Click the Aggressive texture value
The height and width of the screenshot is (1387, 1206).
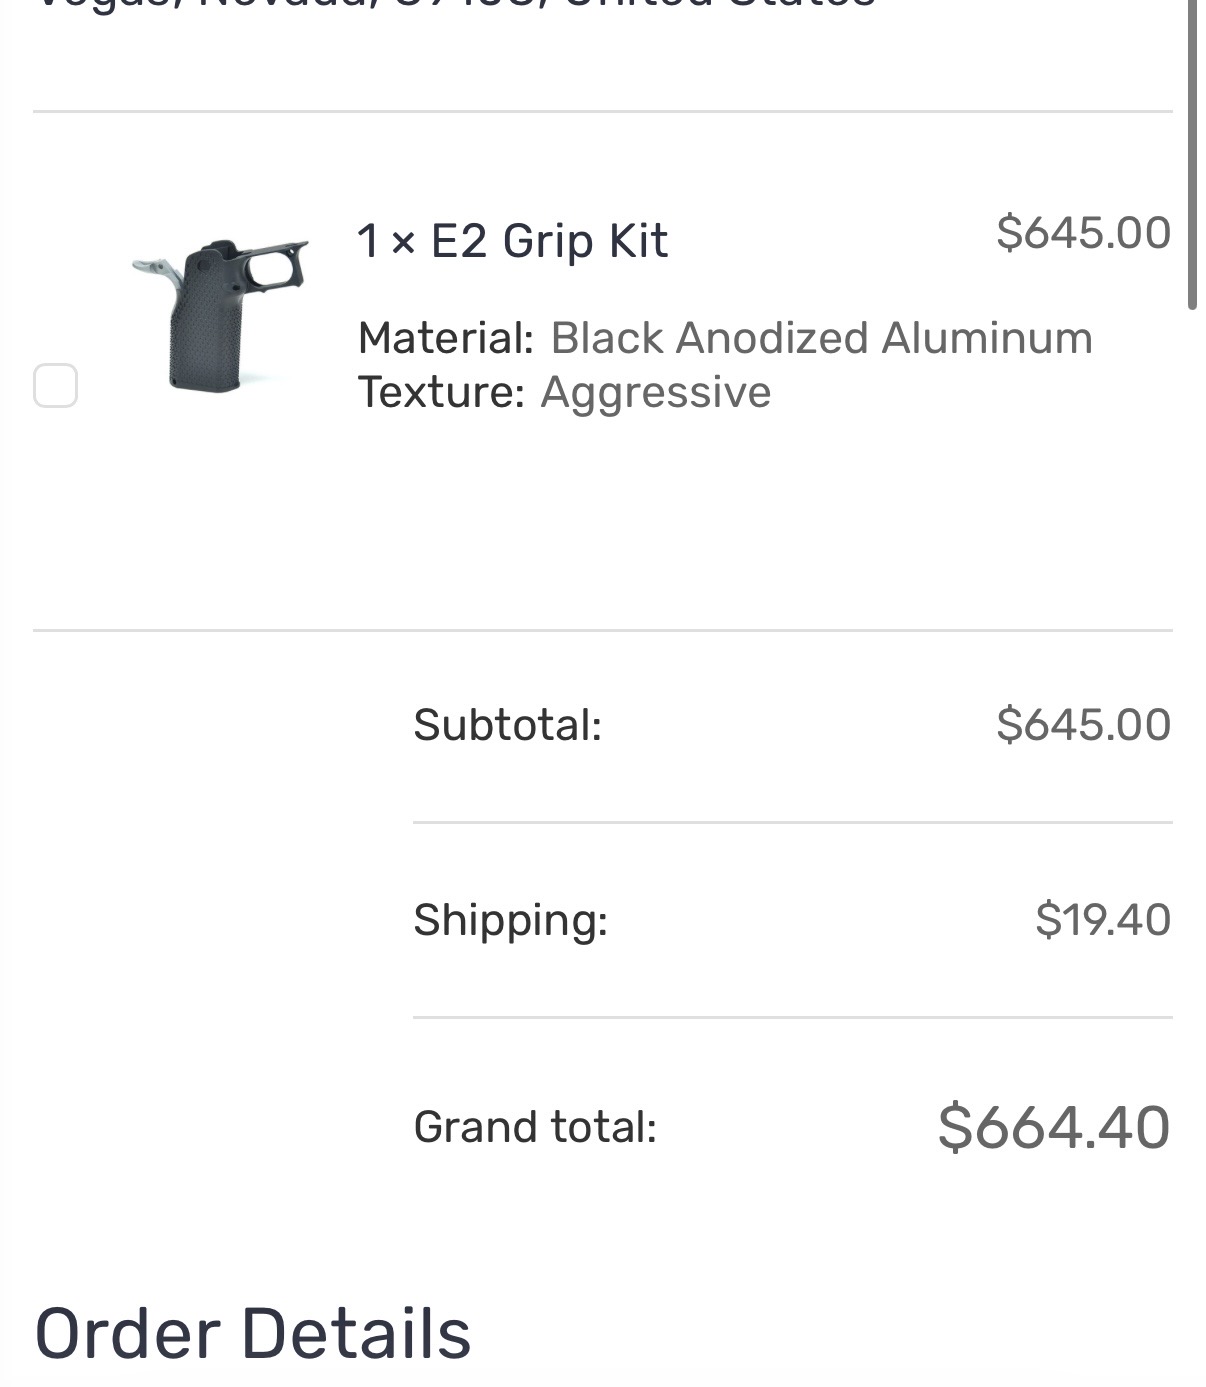(x=656, y=393)
